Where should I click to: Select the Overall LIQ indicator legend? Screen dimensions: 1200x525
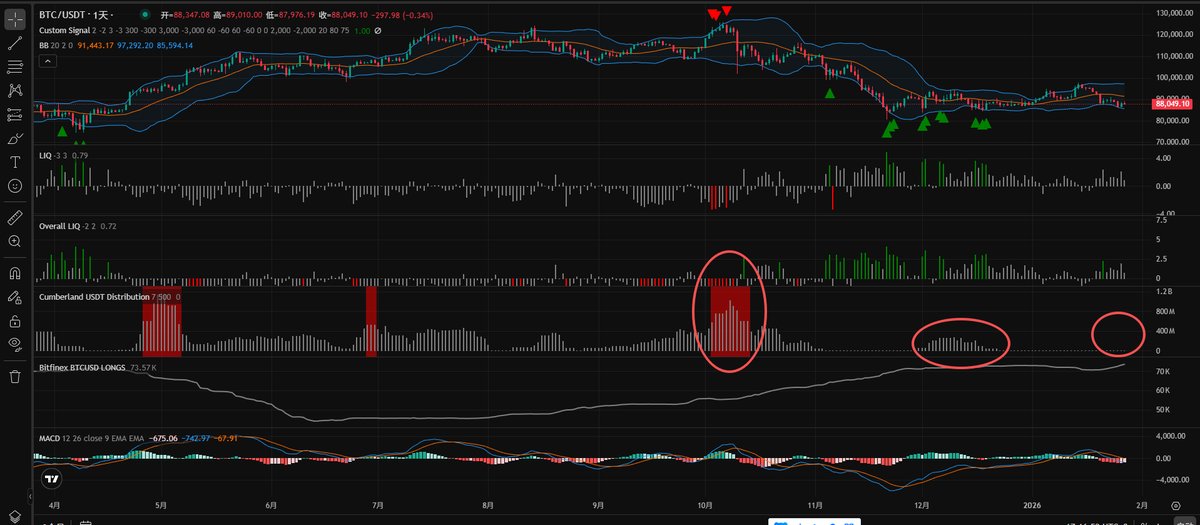[x=59, y=226]
